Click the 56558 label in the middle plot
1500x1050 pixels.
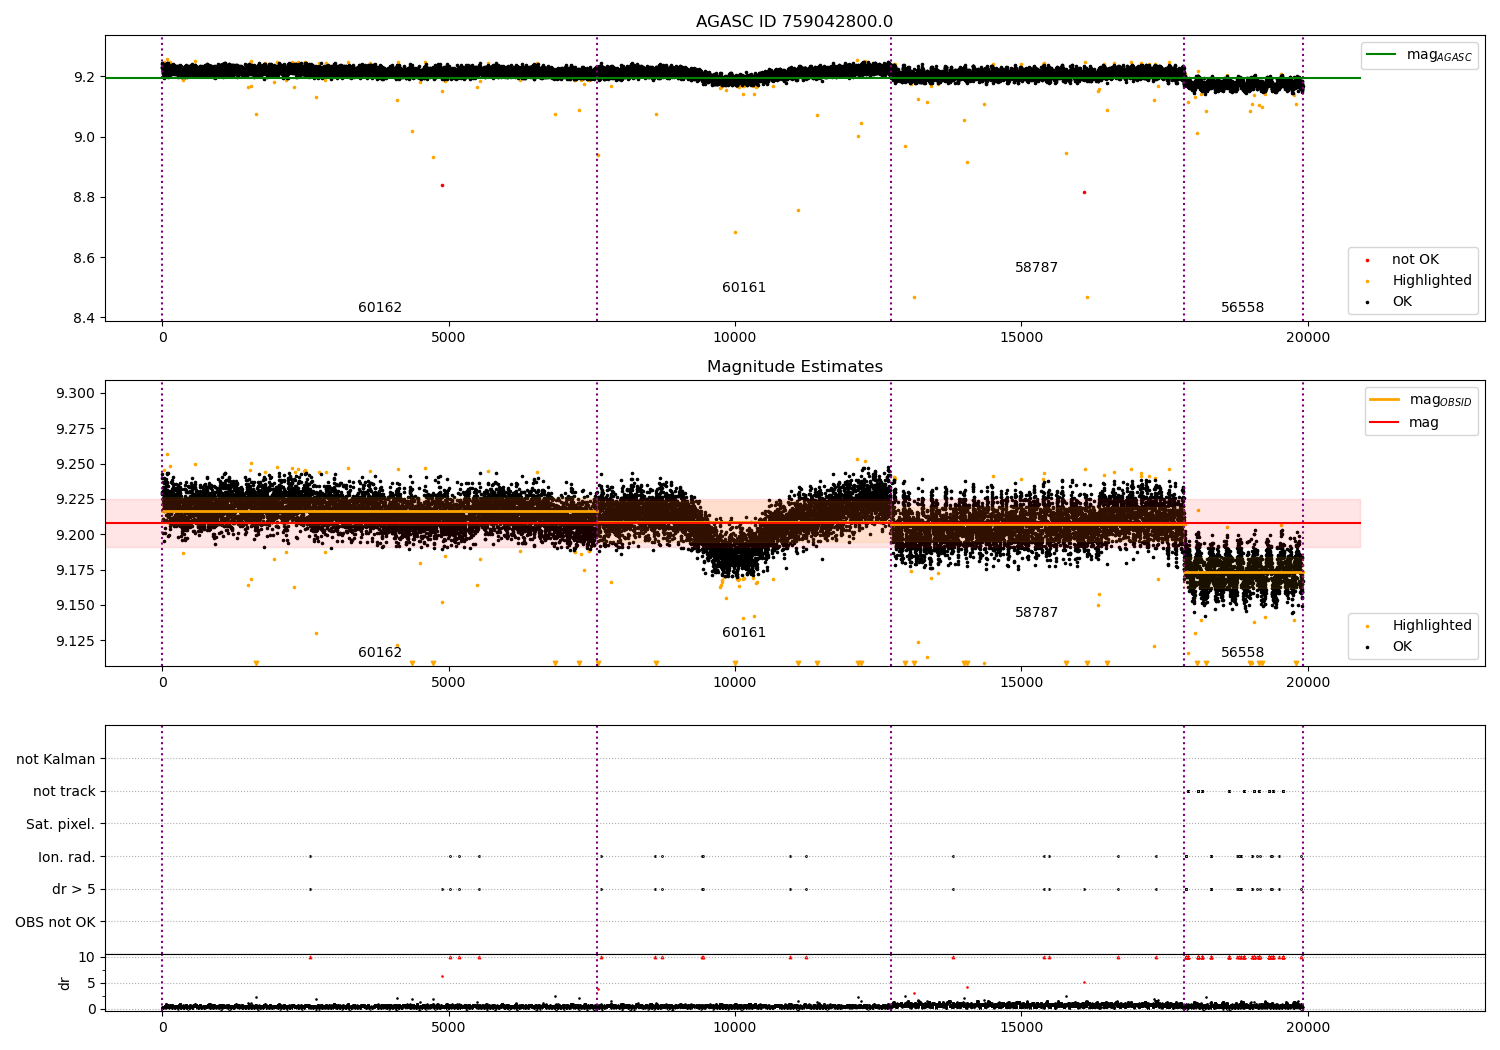[1242, 653]
